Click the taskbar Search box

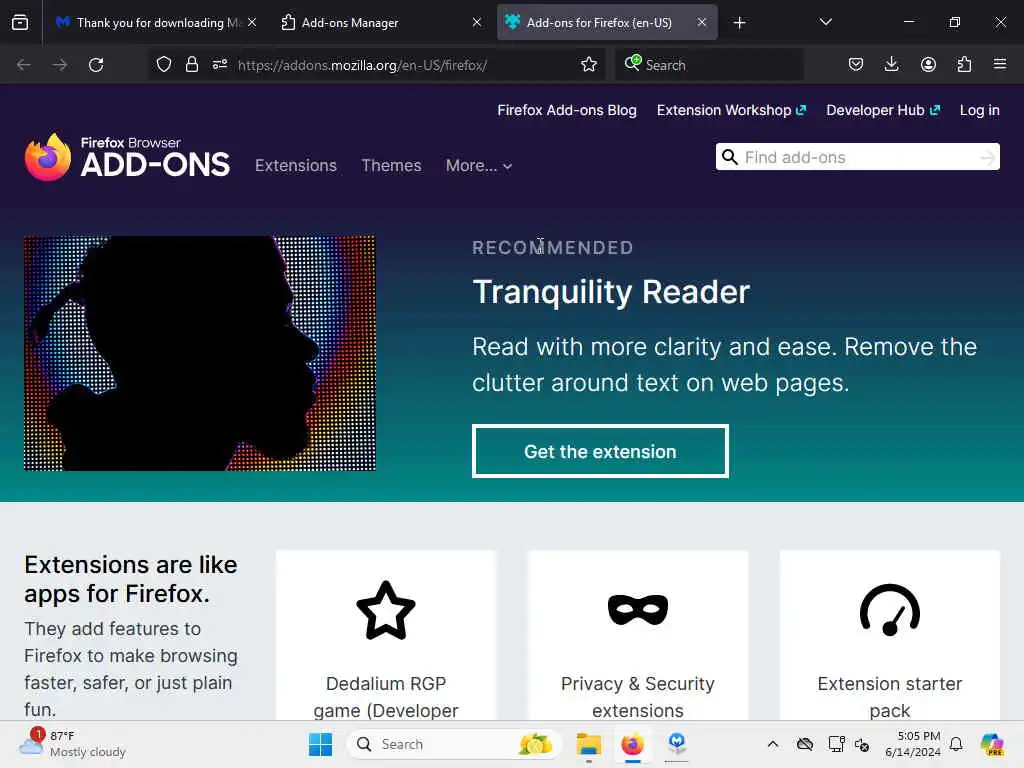pos(455,744)
